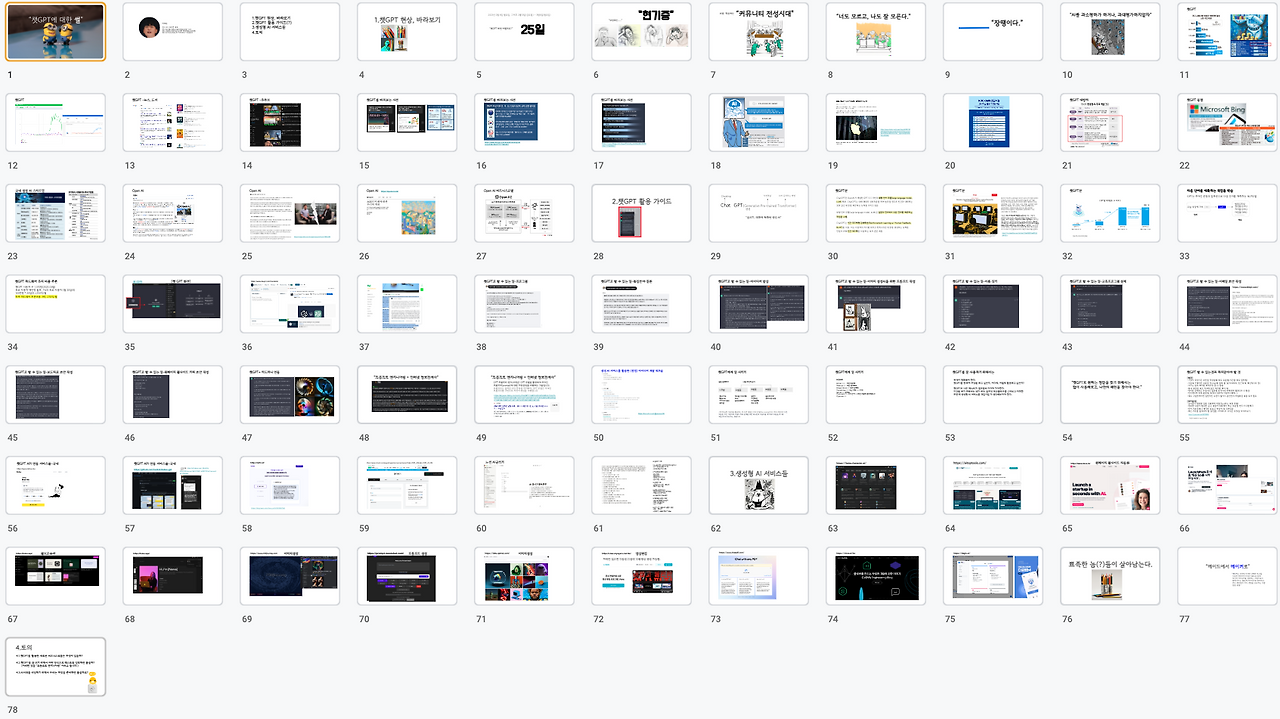The width and height of the screenshot is (1280, 719).
Task: Select slide 3 table of contents thumbnail
Action: (290, 31)
